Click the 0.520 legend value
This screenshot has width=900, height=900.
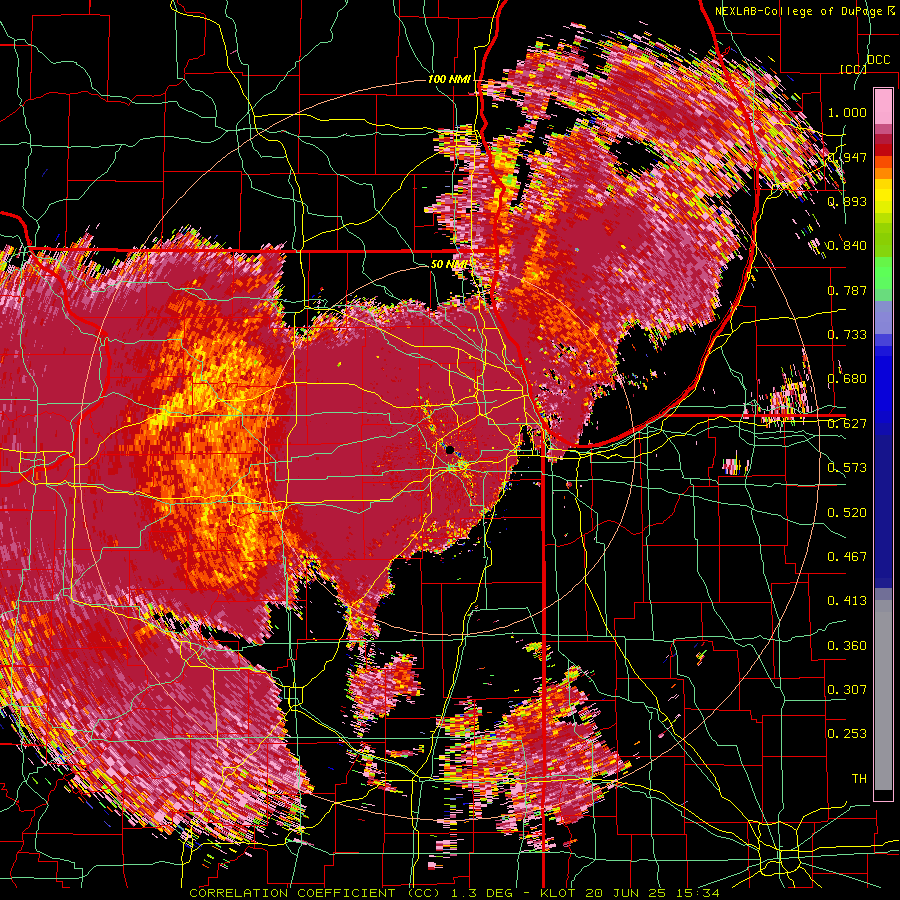[847, 513]
